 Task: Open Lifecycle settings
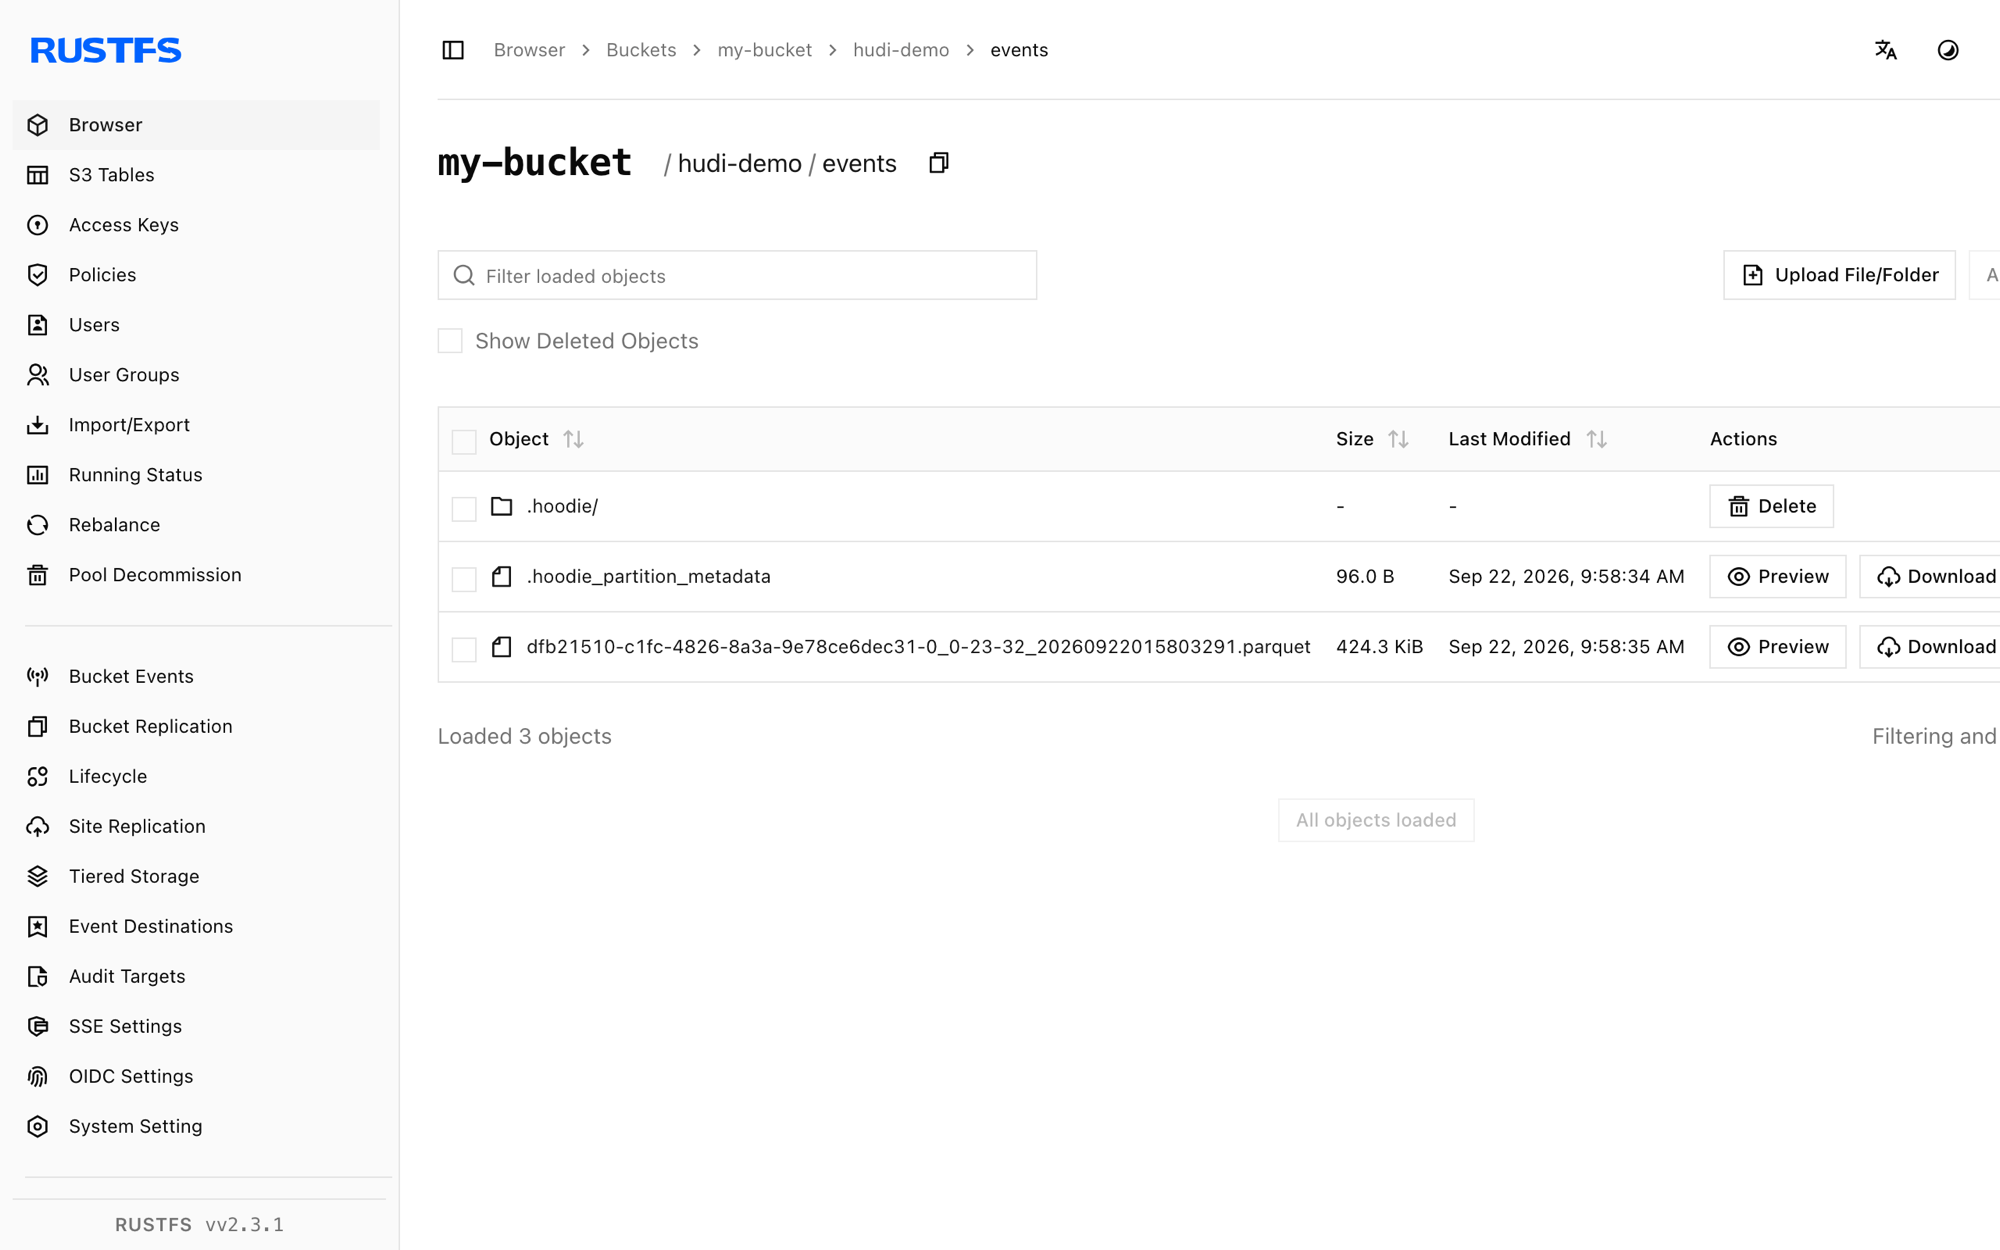point(196,776)
